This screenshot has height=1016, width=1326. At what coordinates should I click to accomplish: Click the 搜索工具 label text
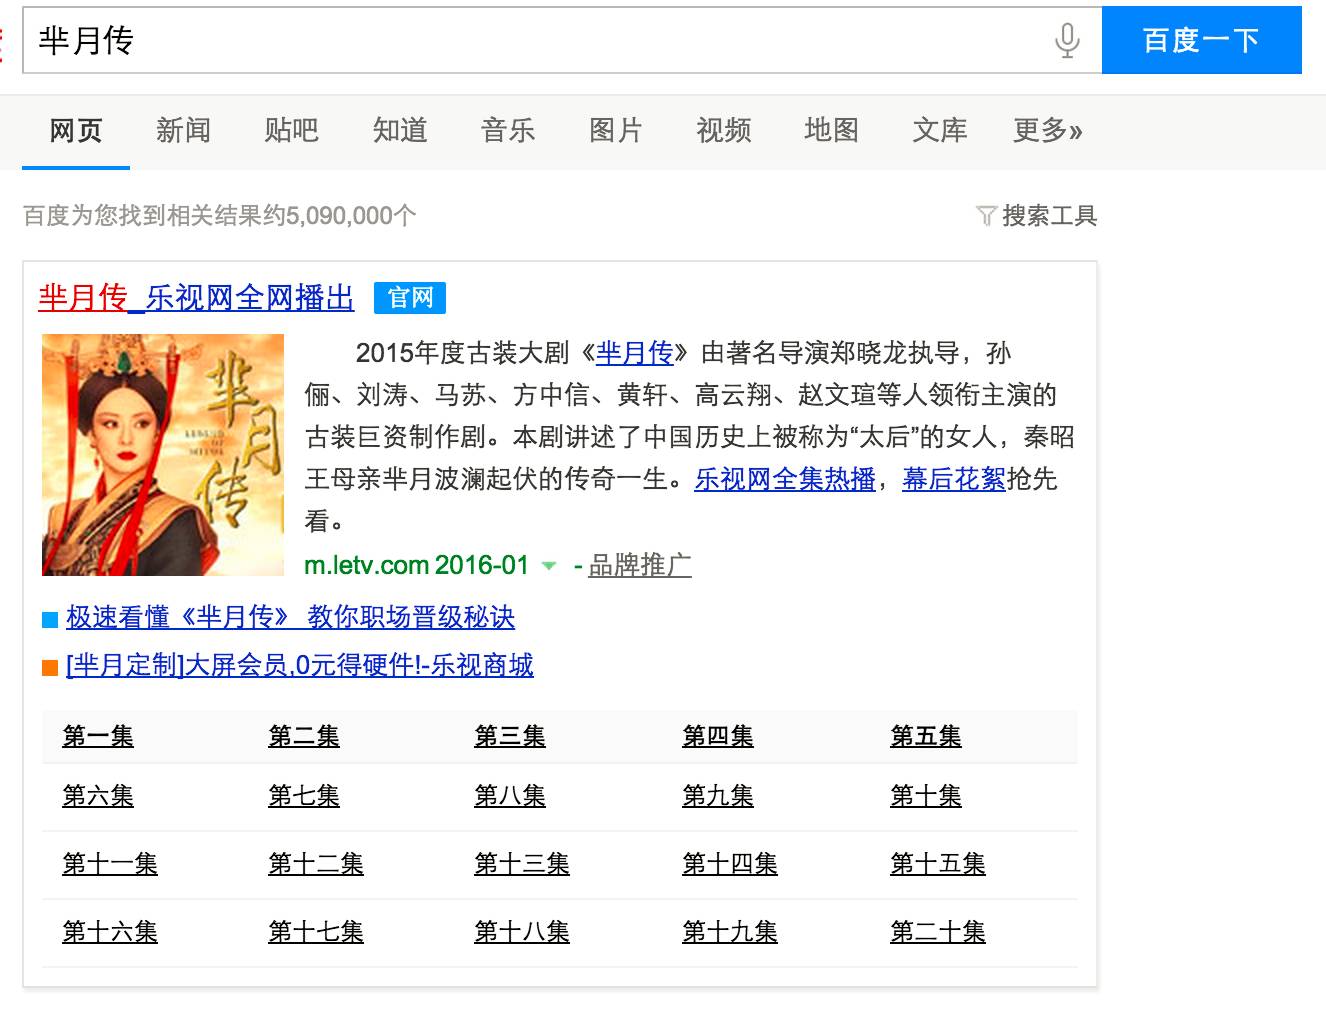tap(1050, 216)
